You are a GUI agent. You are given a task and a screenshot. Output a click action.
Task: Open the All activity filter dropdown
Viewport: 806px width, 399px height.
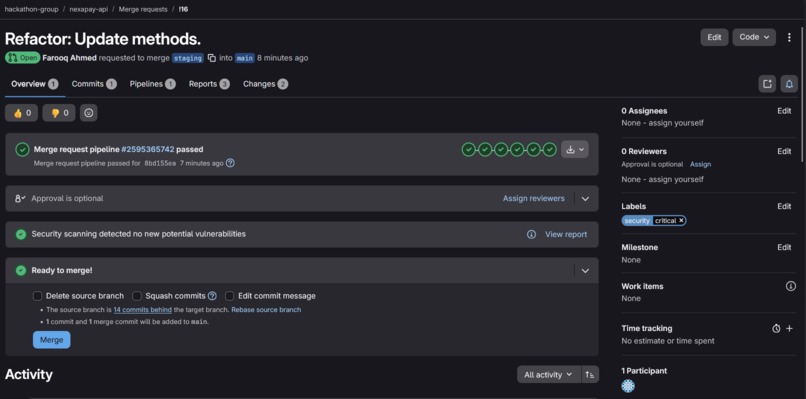(x=548, y=375)
